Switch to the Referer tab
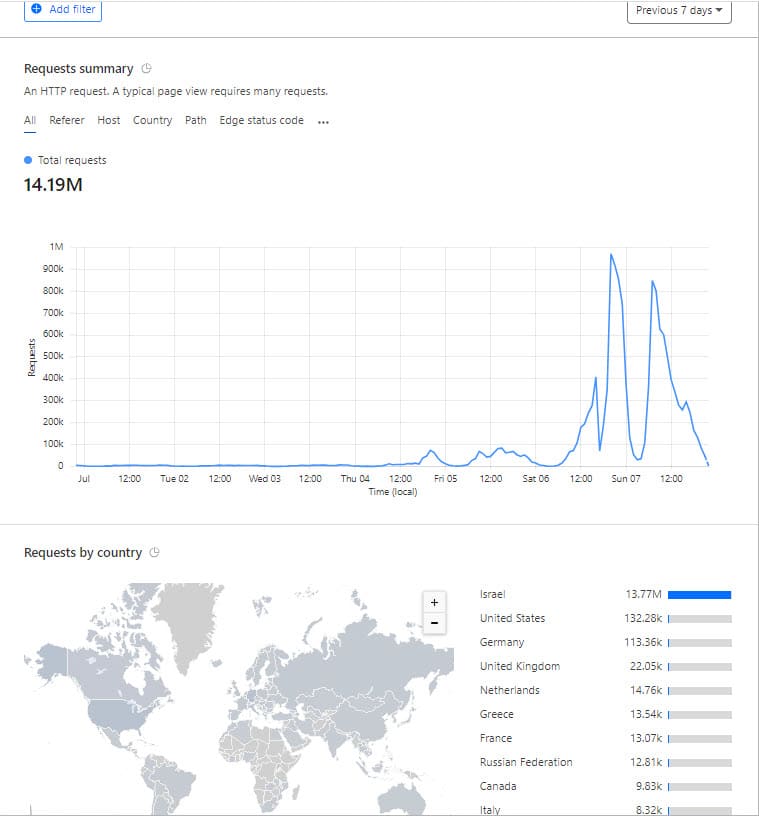 [67, 120]
